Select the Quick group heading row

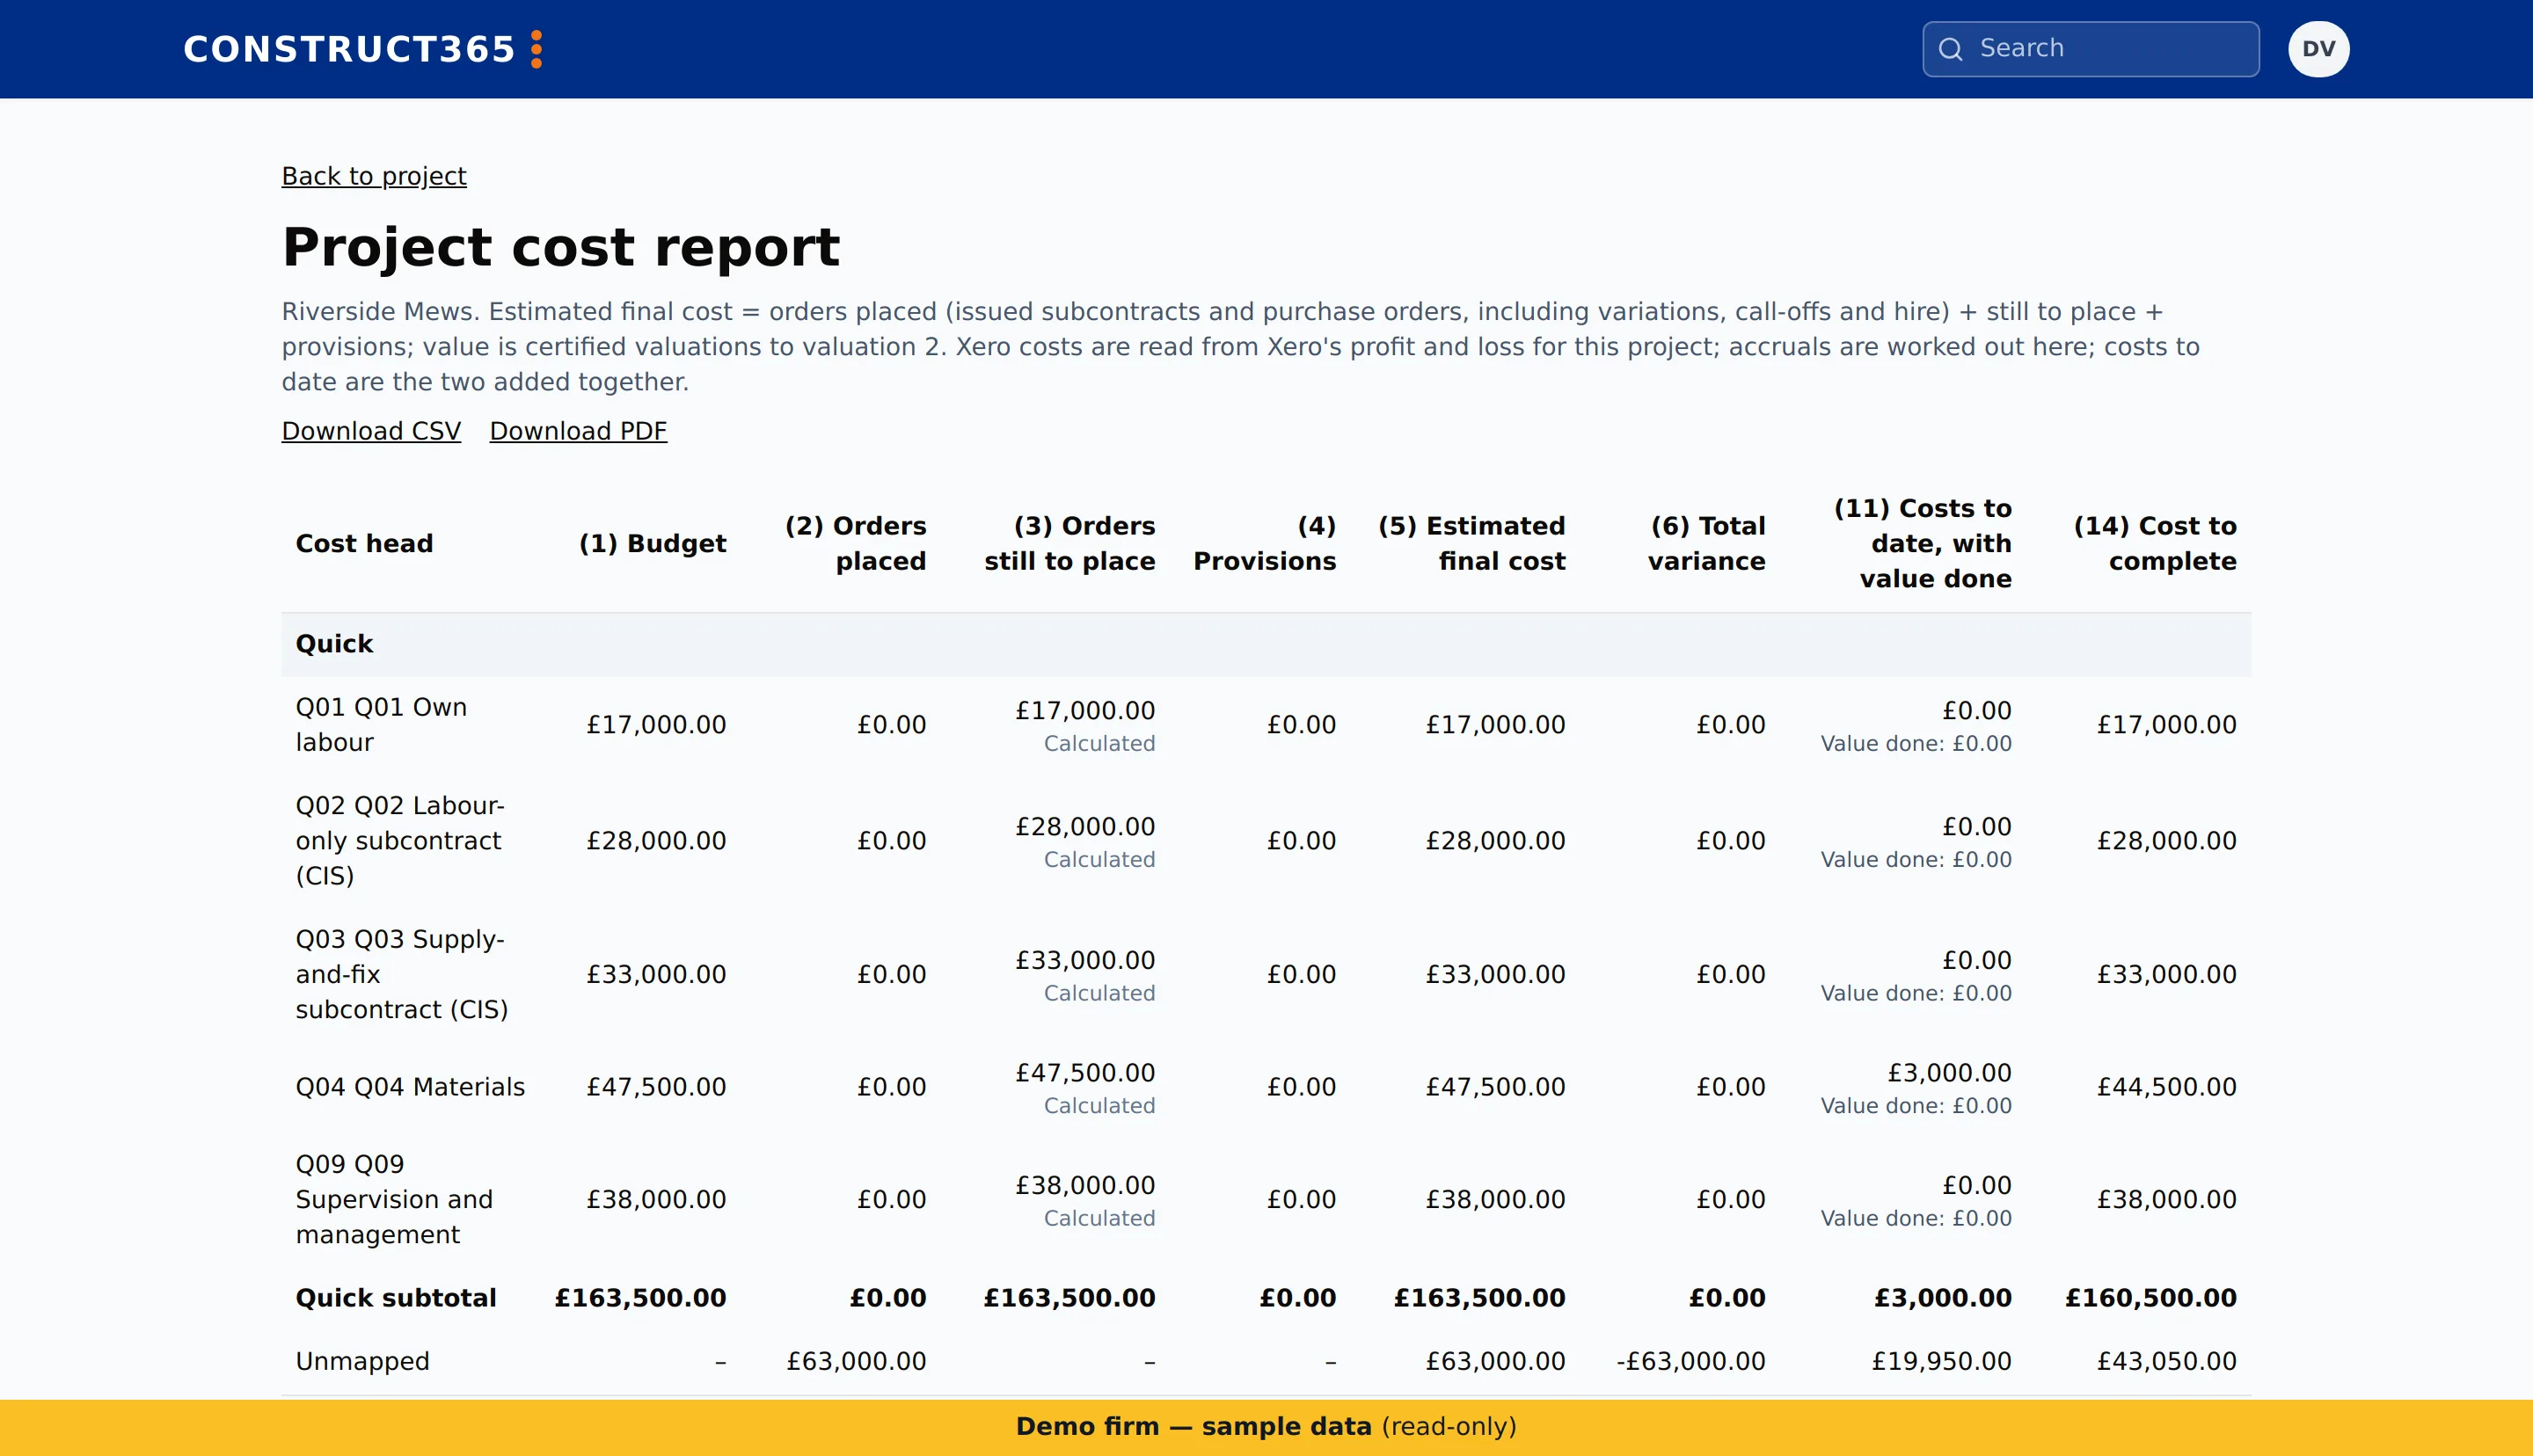1266,644
